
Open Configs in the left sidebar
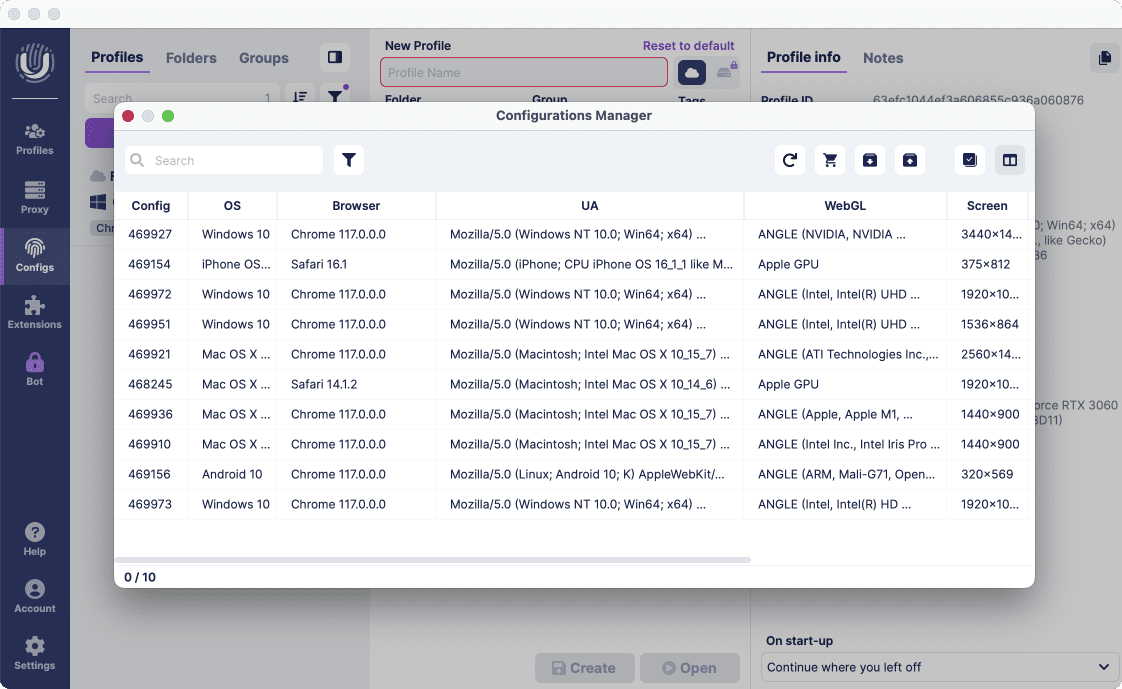(34, 256)
